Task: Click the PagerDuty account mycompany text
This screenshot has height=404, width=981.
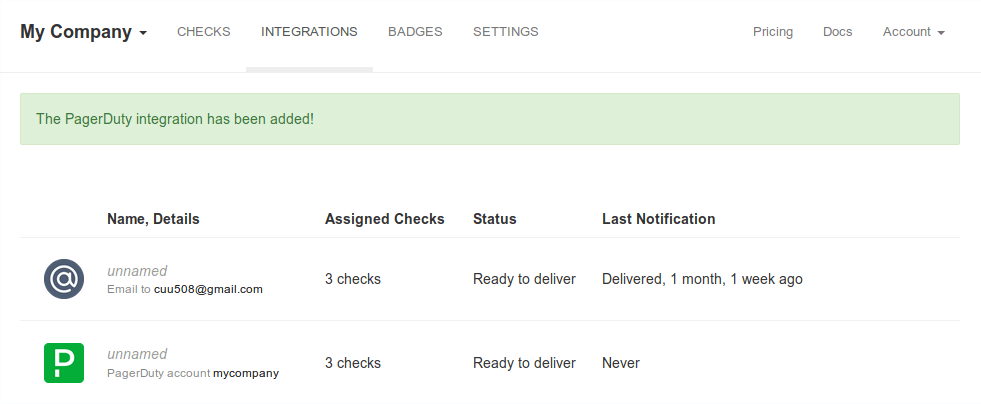Action: pyautogui.click(x=245, y=373)
